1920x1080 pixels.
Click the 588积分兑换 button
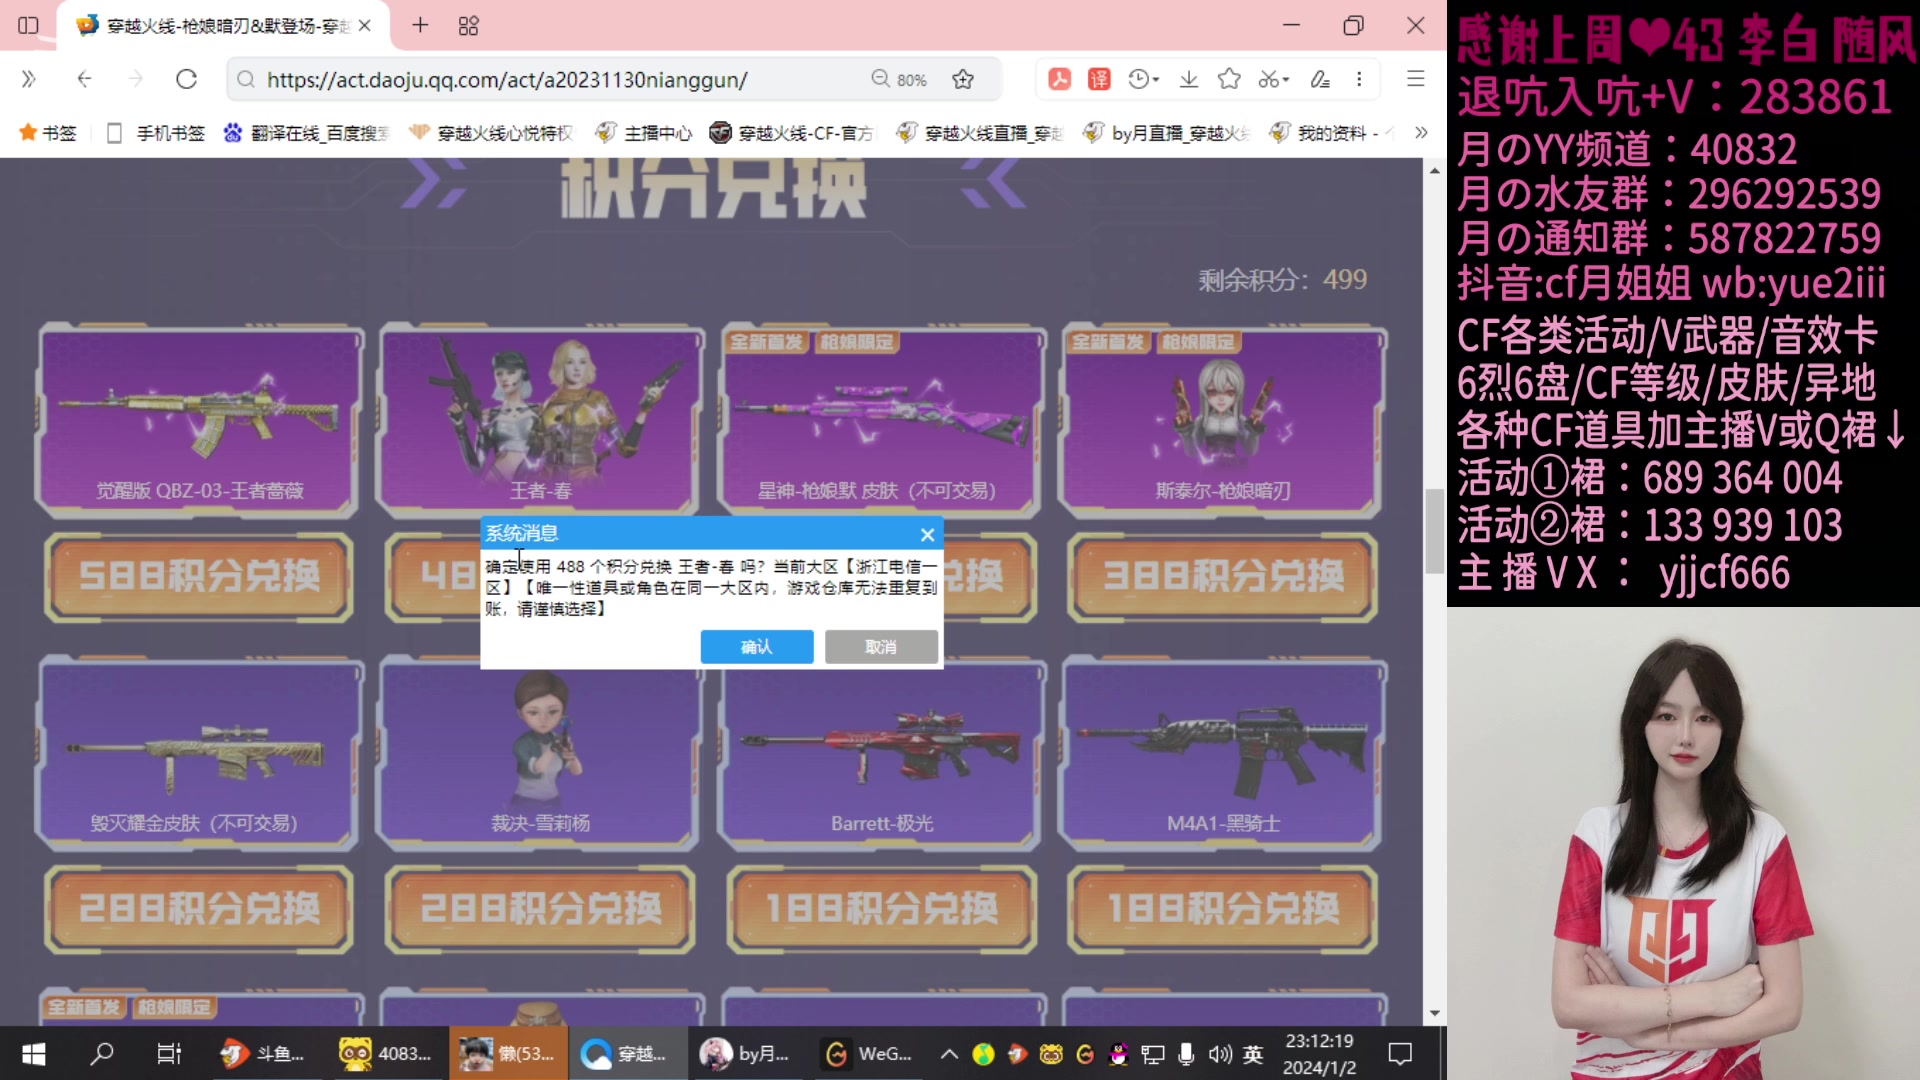tap(199, 577)
